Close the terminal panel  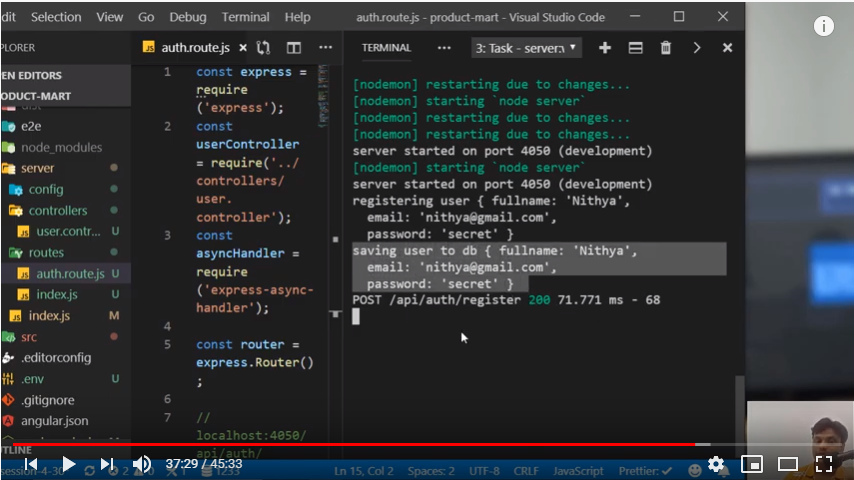728,48
